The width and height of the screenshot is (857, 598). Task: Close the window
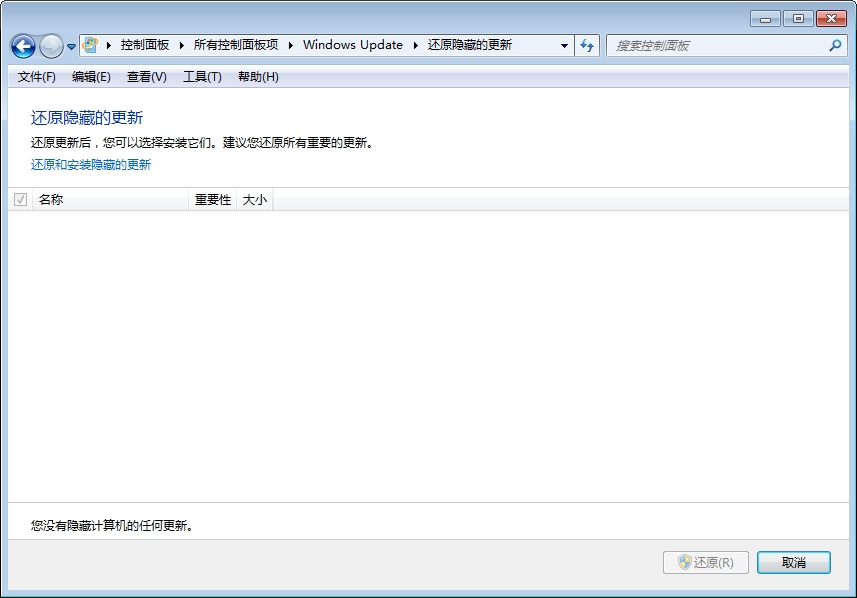(x=831, y=19)
